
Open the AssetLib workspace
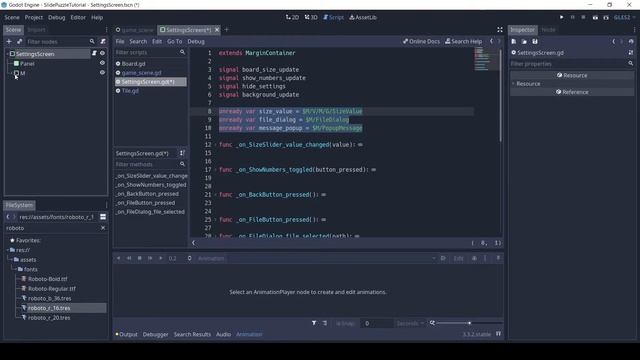pos(363,17)
